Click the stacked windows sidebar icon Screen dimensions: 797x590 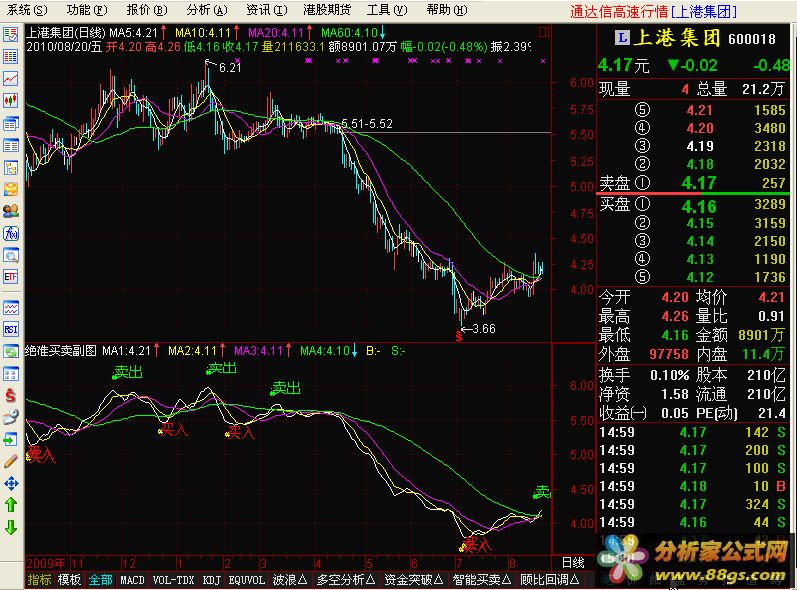(x=11, y=123)
